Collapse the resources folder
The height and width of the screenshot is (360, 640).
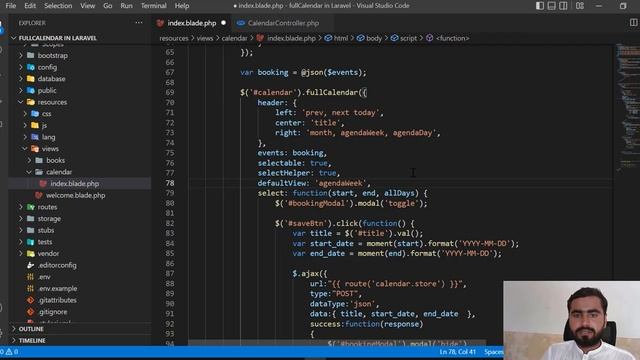tap(52, 102)
